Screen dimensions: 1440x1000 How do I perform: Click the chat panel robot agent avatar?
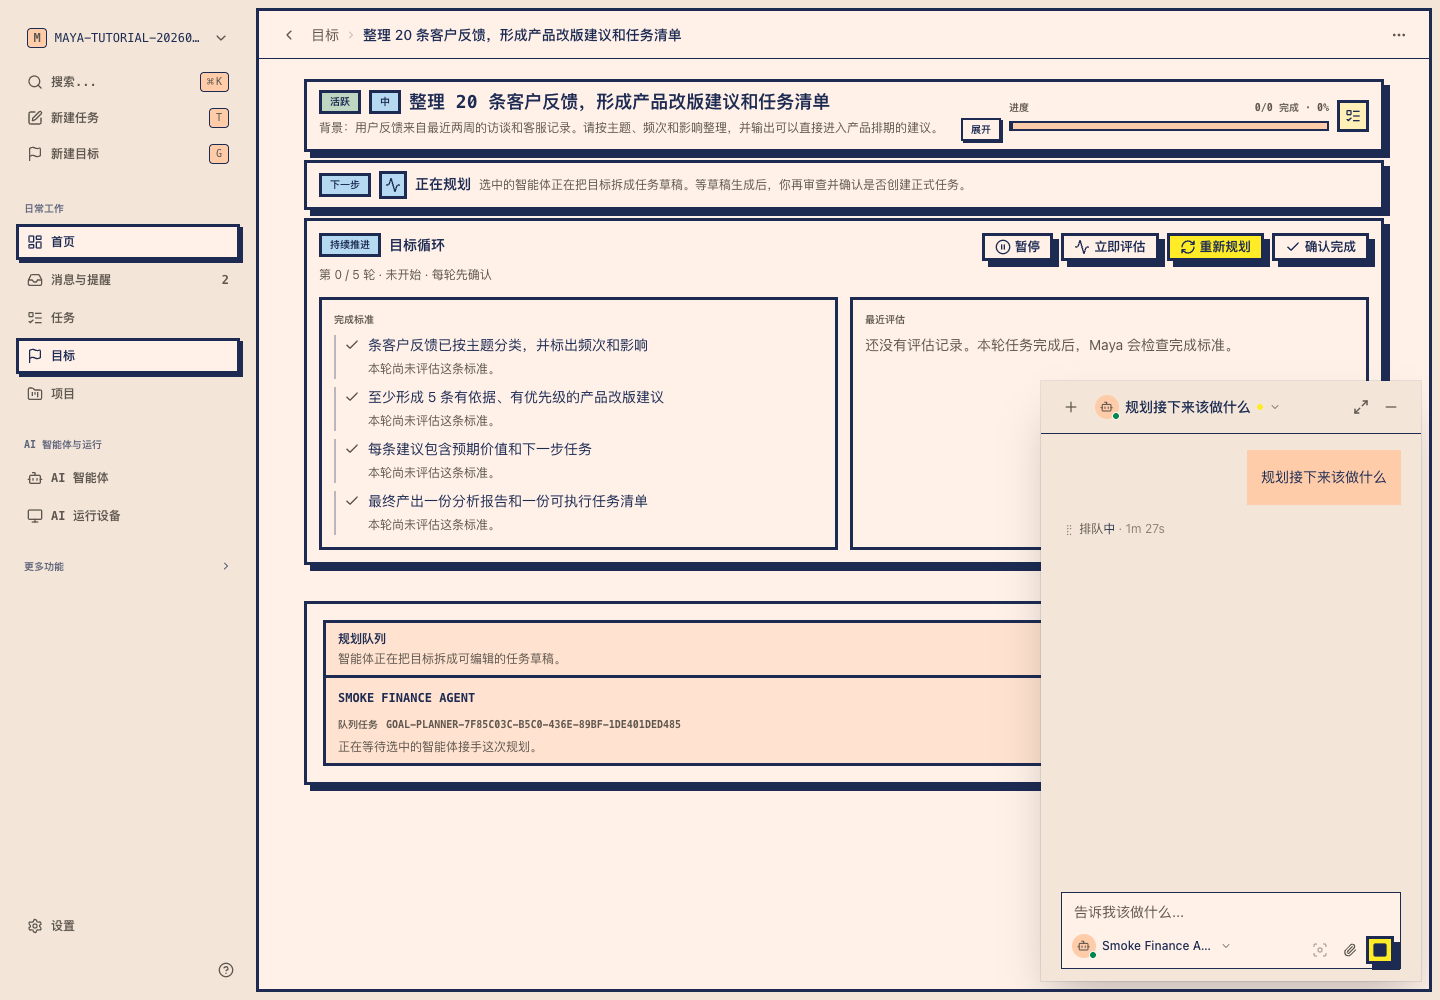[1107, 407]
